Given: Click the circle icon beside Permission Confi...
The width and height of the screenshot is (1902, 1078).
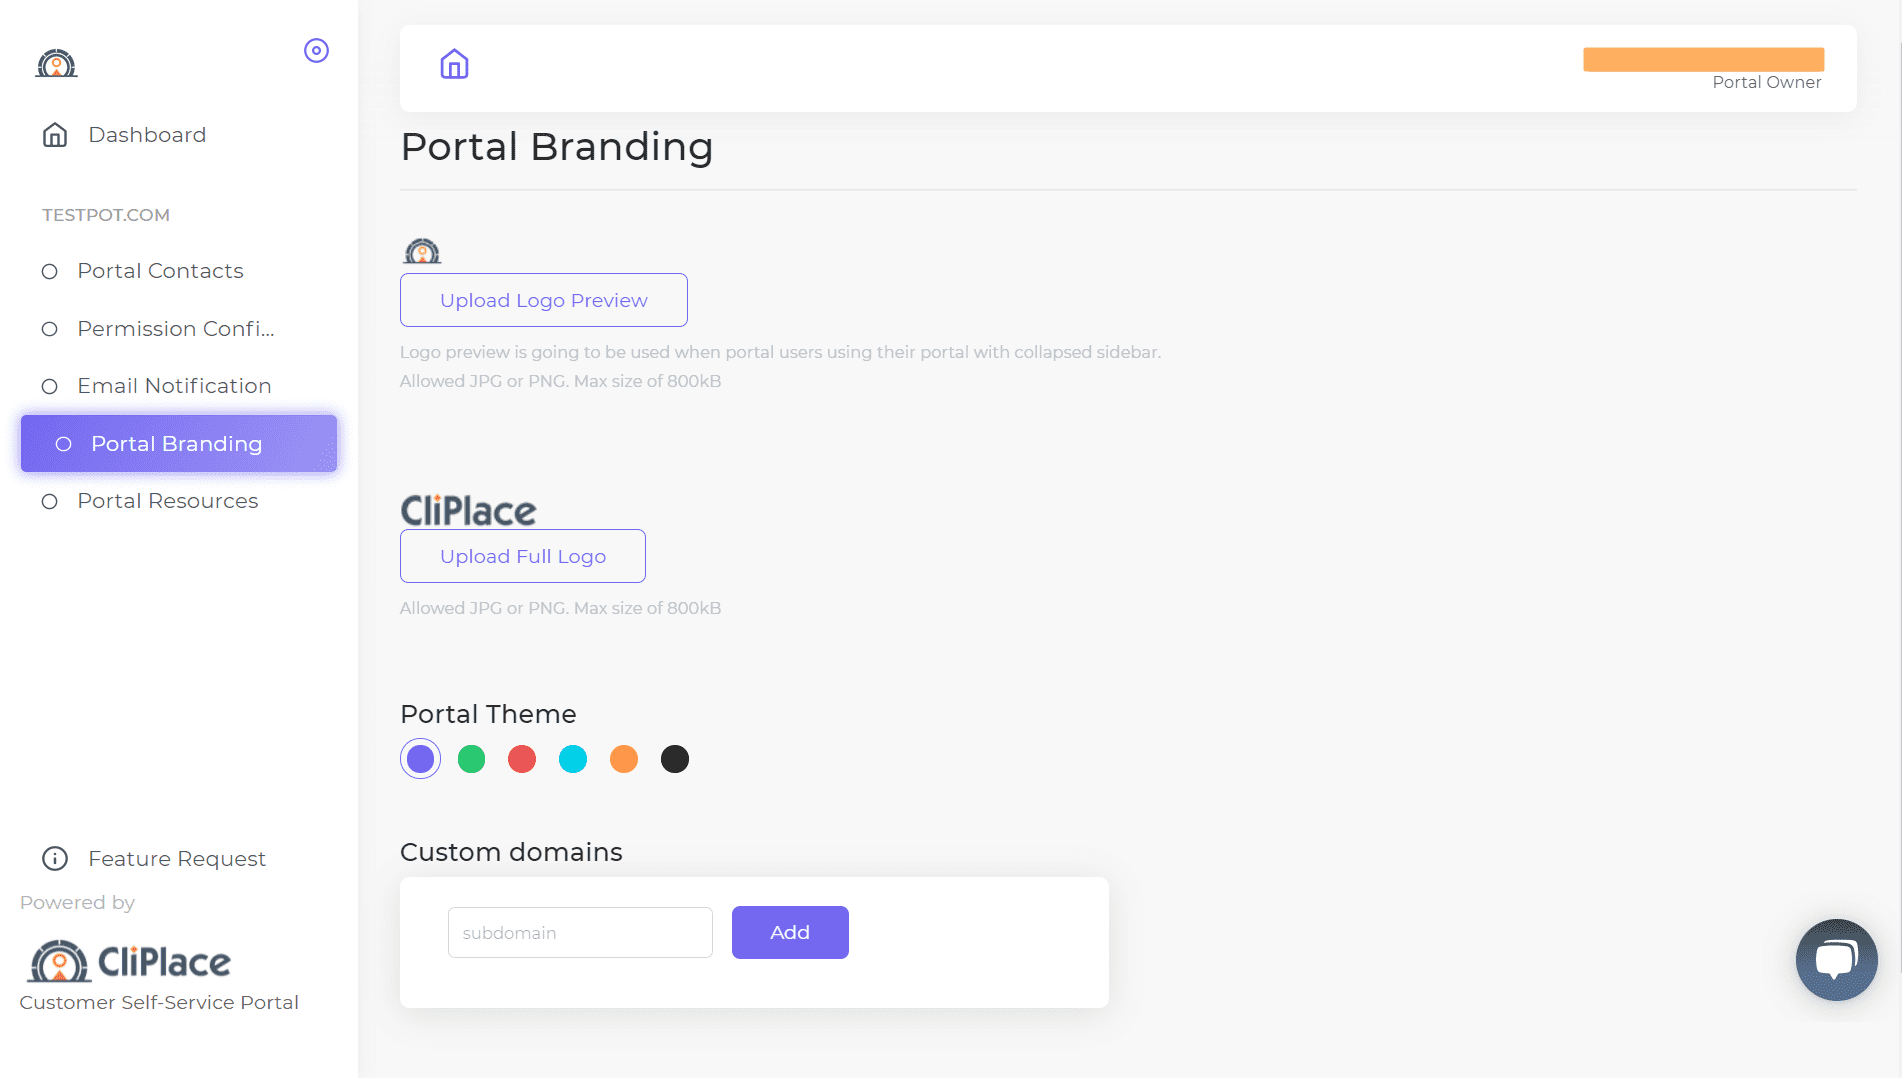Looking at the screenshot, I should (x=49, y=329).
